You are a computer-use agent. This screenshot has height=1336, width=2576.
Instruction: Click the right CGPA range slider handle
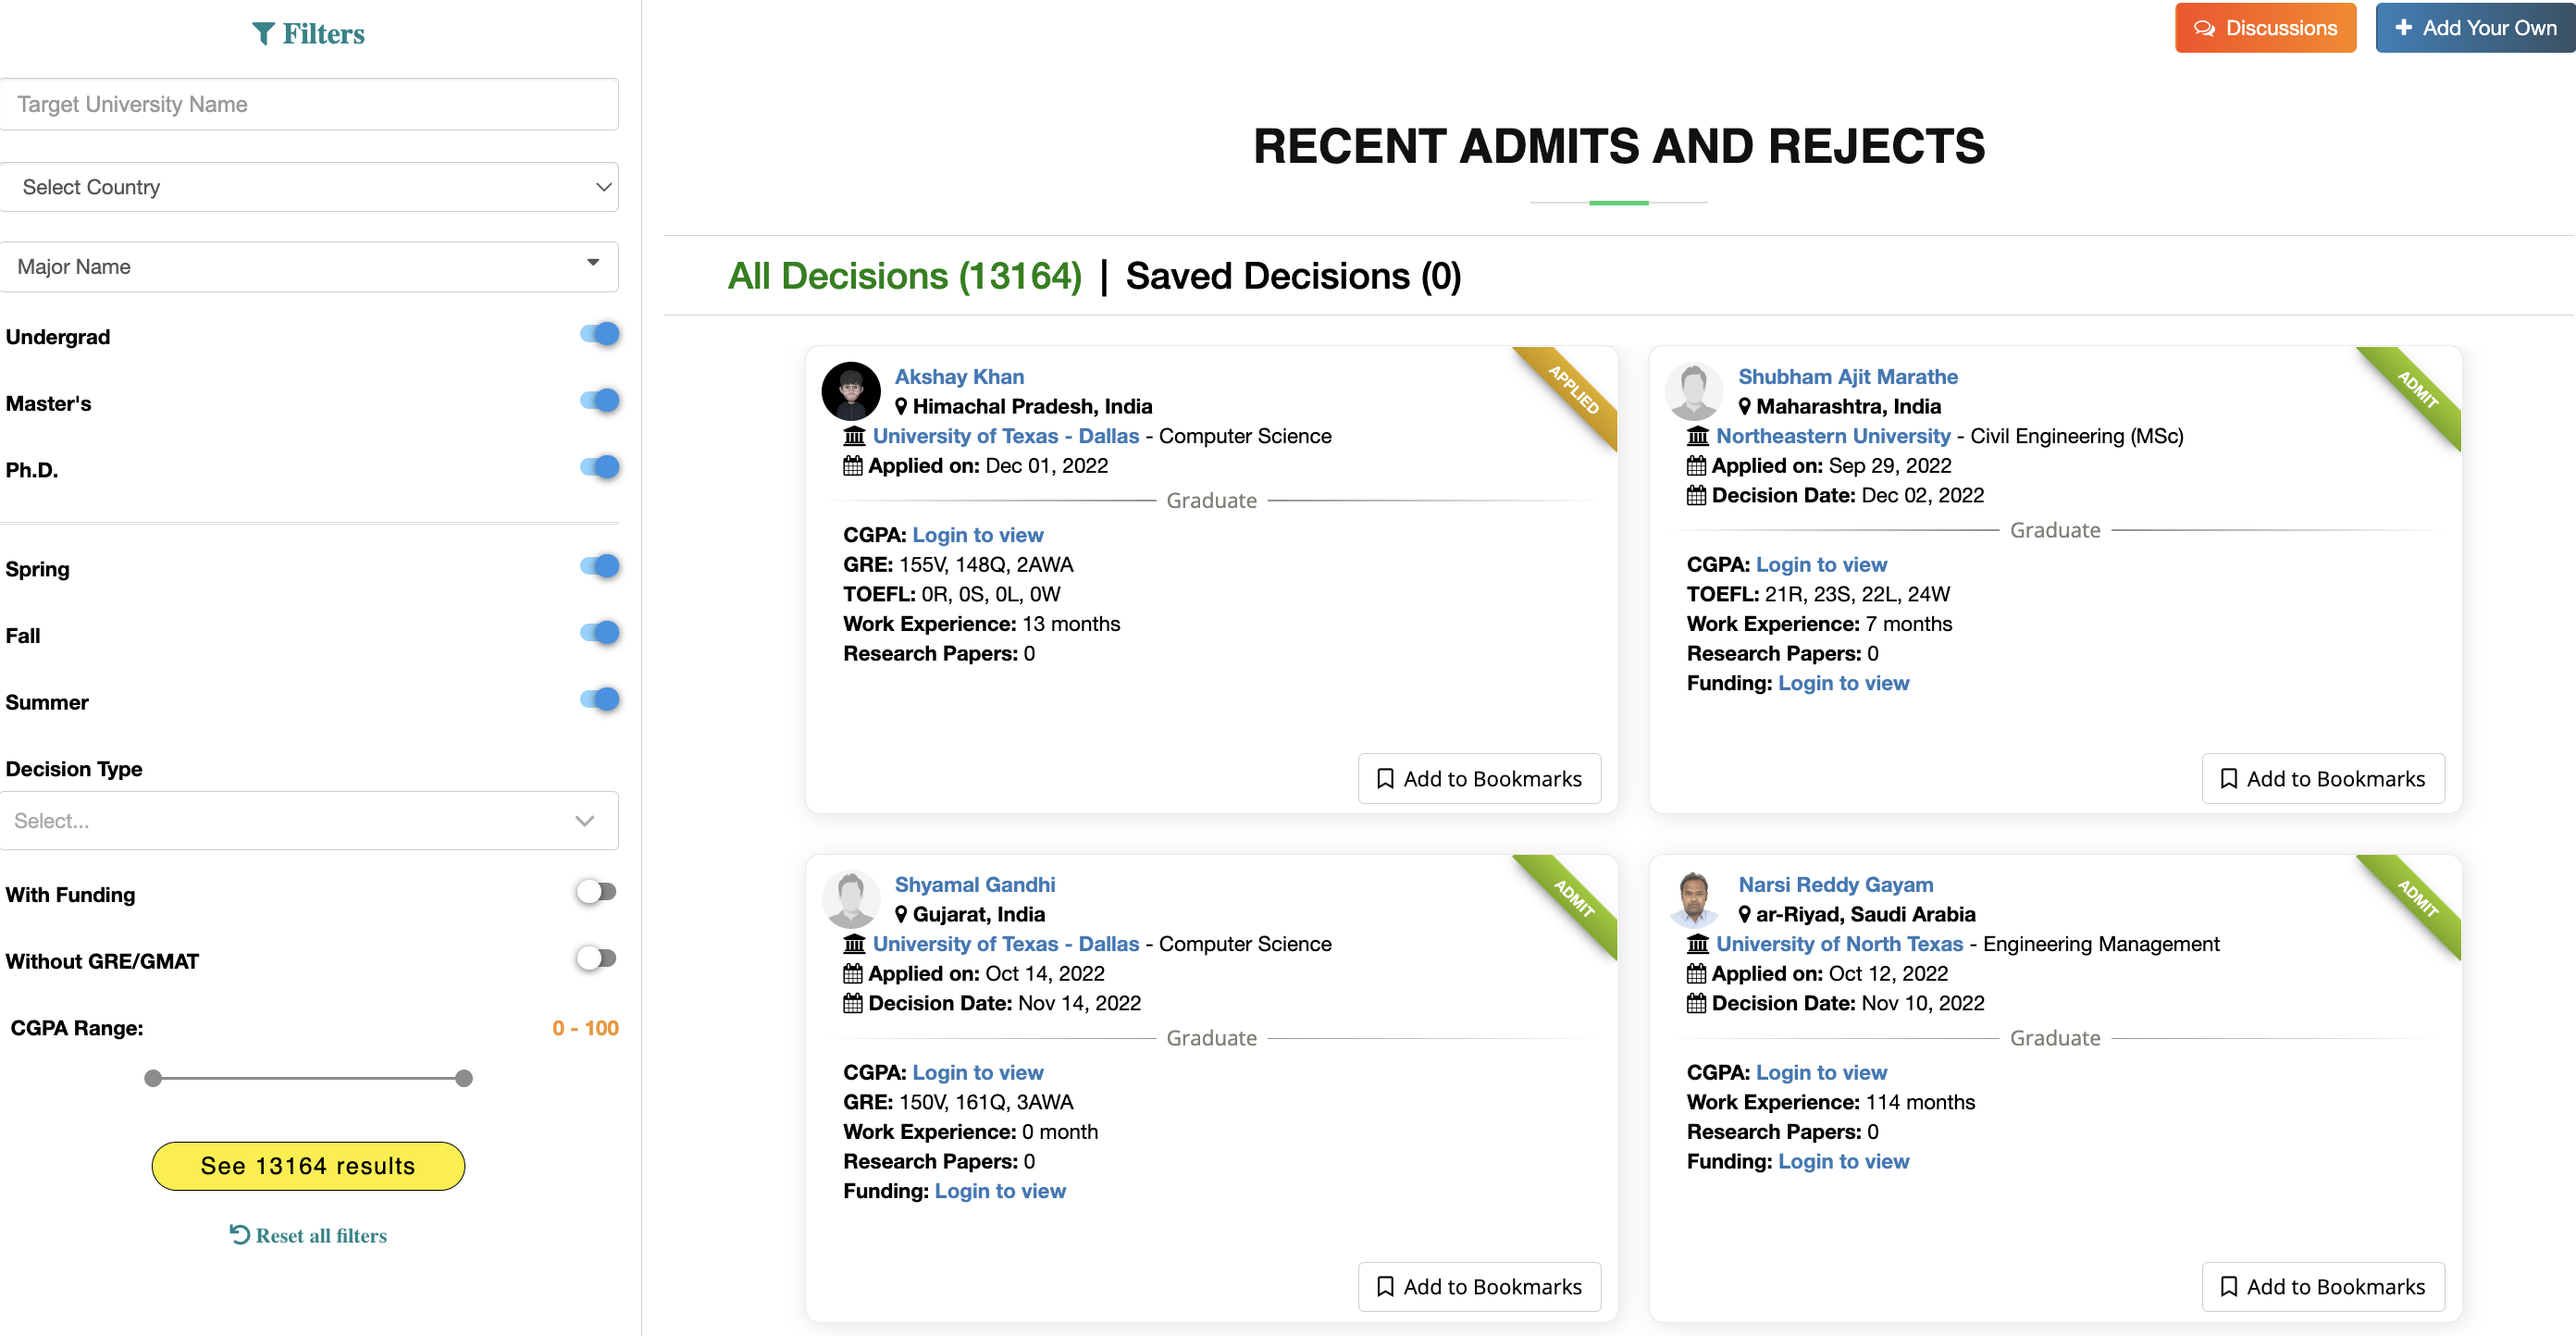[463, 1078]
